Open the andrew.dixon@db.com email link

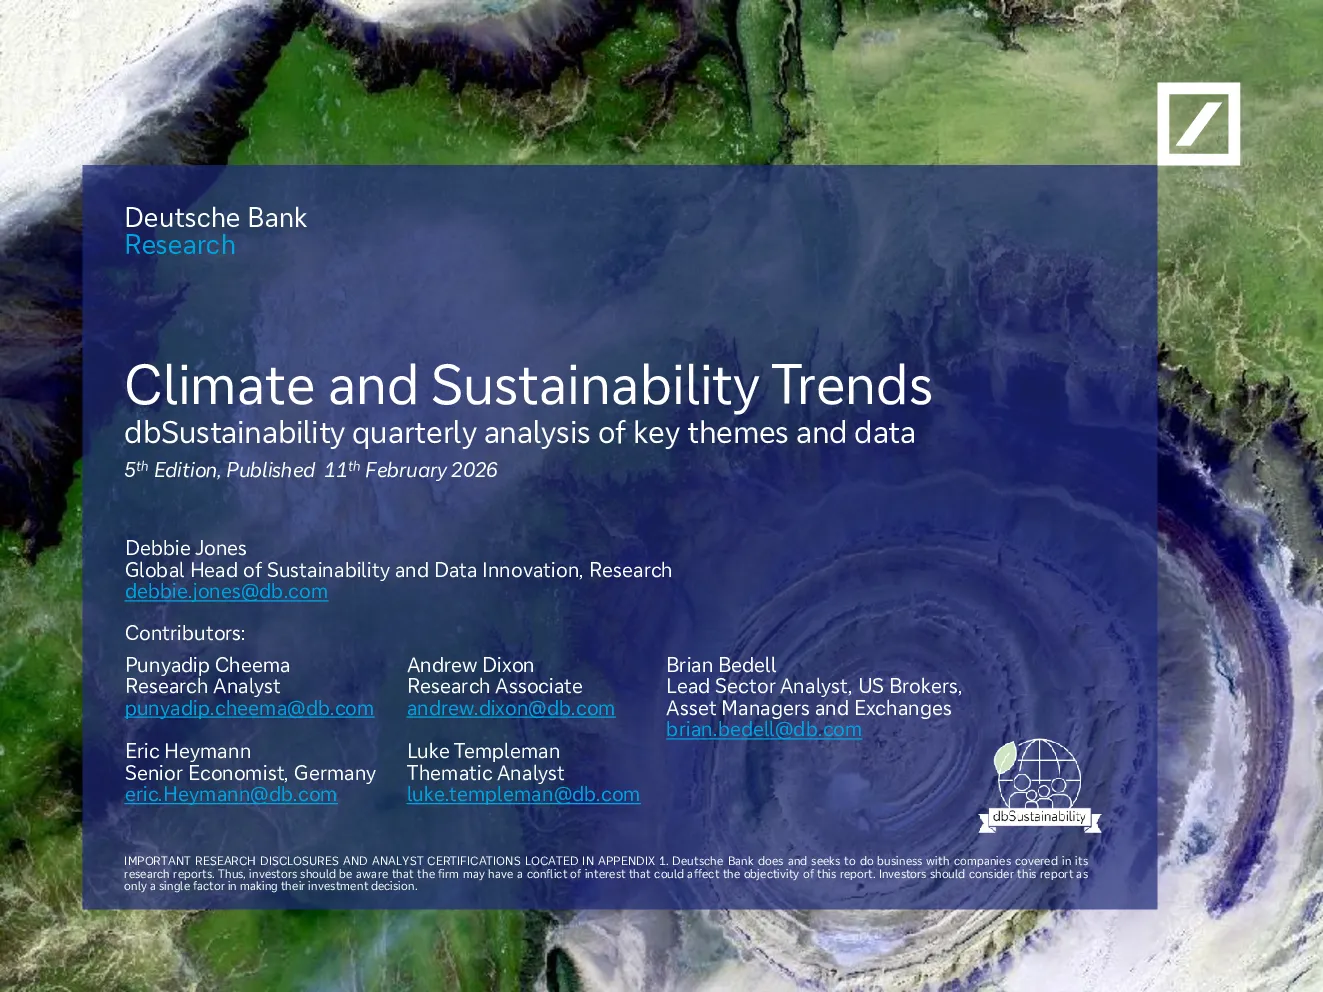pyautogui.click(x=511, y=708)
